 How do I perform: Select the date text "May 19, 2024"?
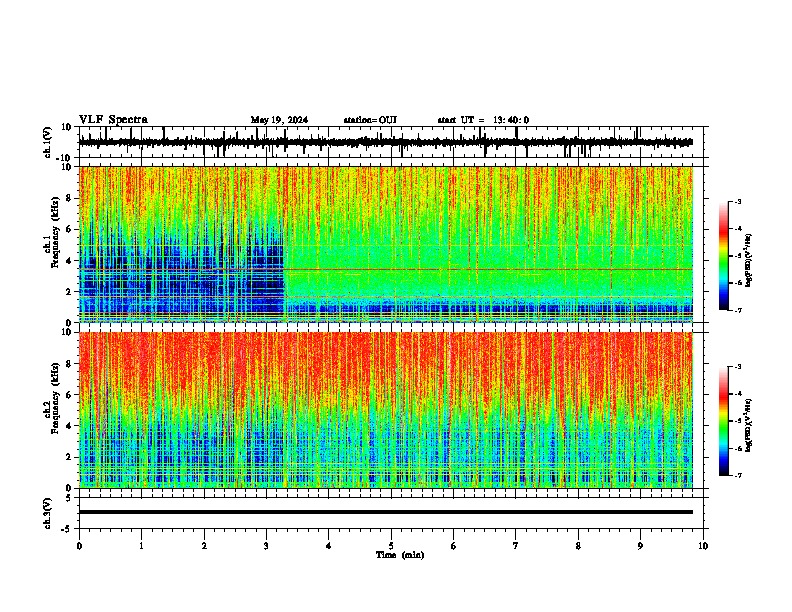click(x=279, y=120)
